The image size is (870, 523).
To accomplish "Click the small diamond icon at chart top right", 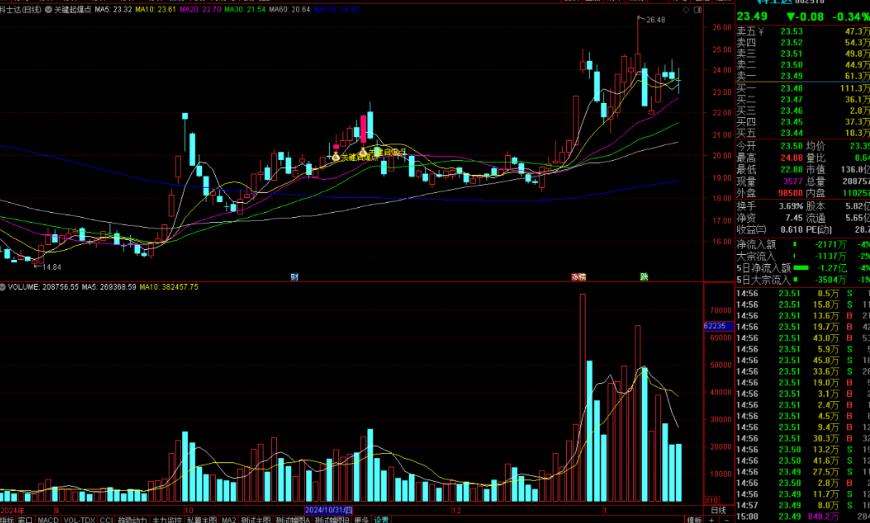I will [x=686, y=9].
